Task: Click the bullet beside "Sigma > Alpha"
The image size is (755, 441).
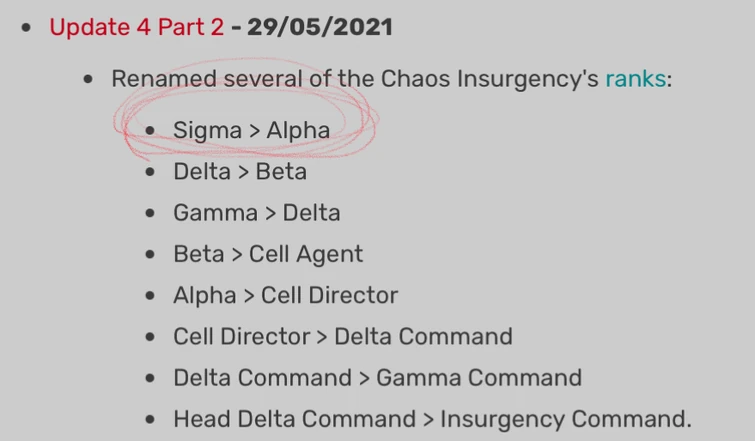Action: (151, 131)
